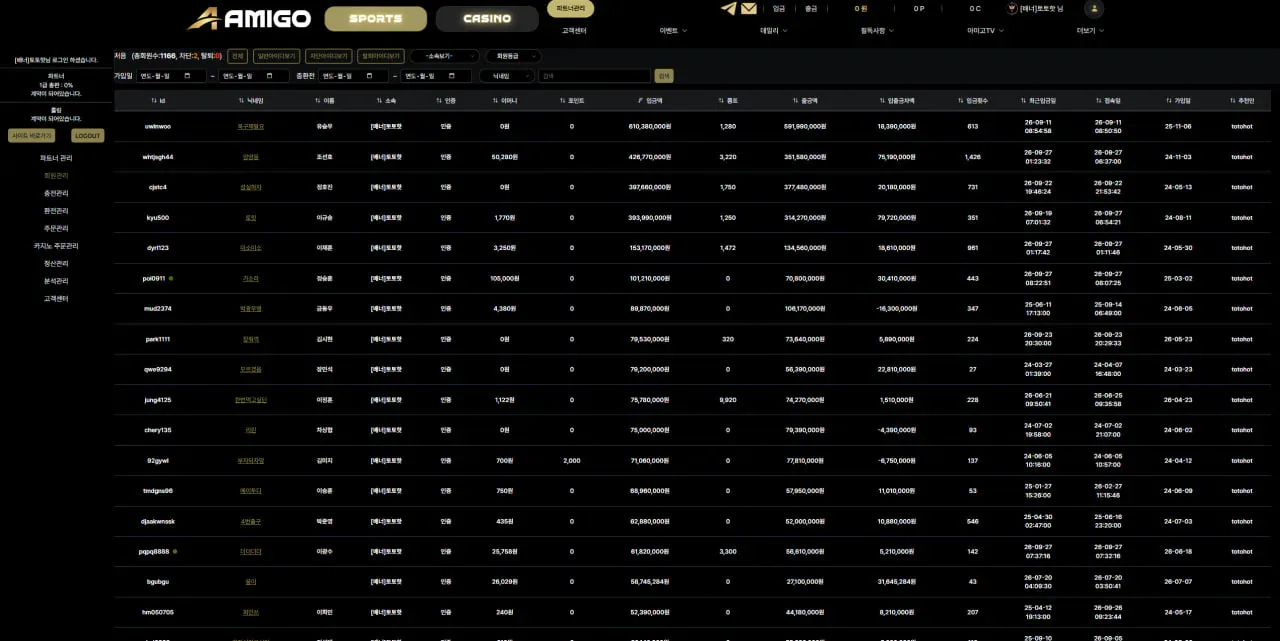Open the Telegram paper-plane icon
The height and width of the screenshot is (641, 1280).
click(x=728, y=8)
